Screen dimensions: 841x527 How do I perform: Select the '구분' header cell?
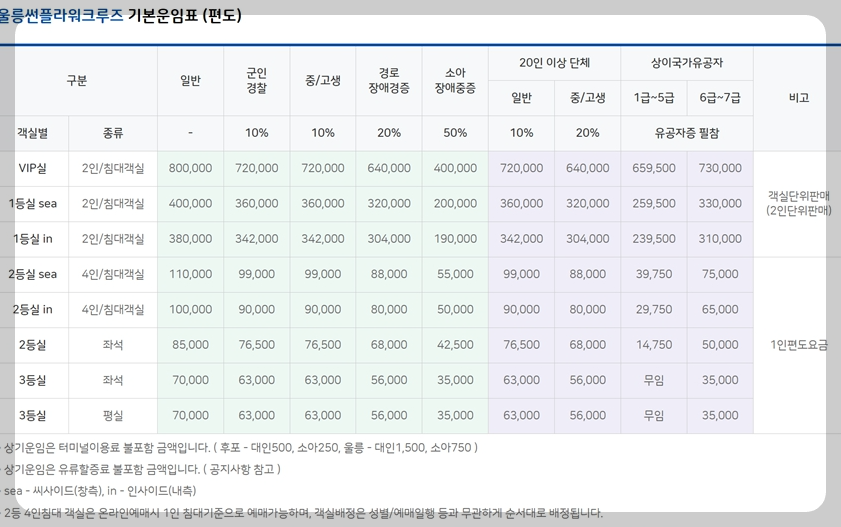click(x=77, y=80)
